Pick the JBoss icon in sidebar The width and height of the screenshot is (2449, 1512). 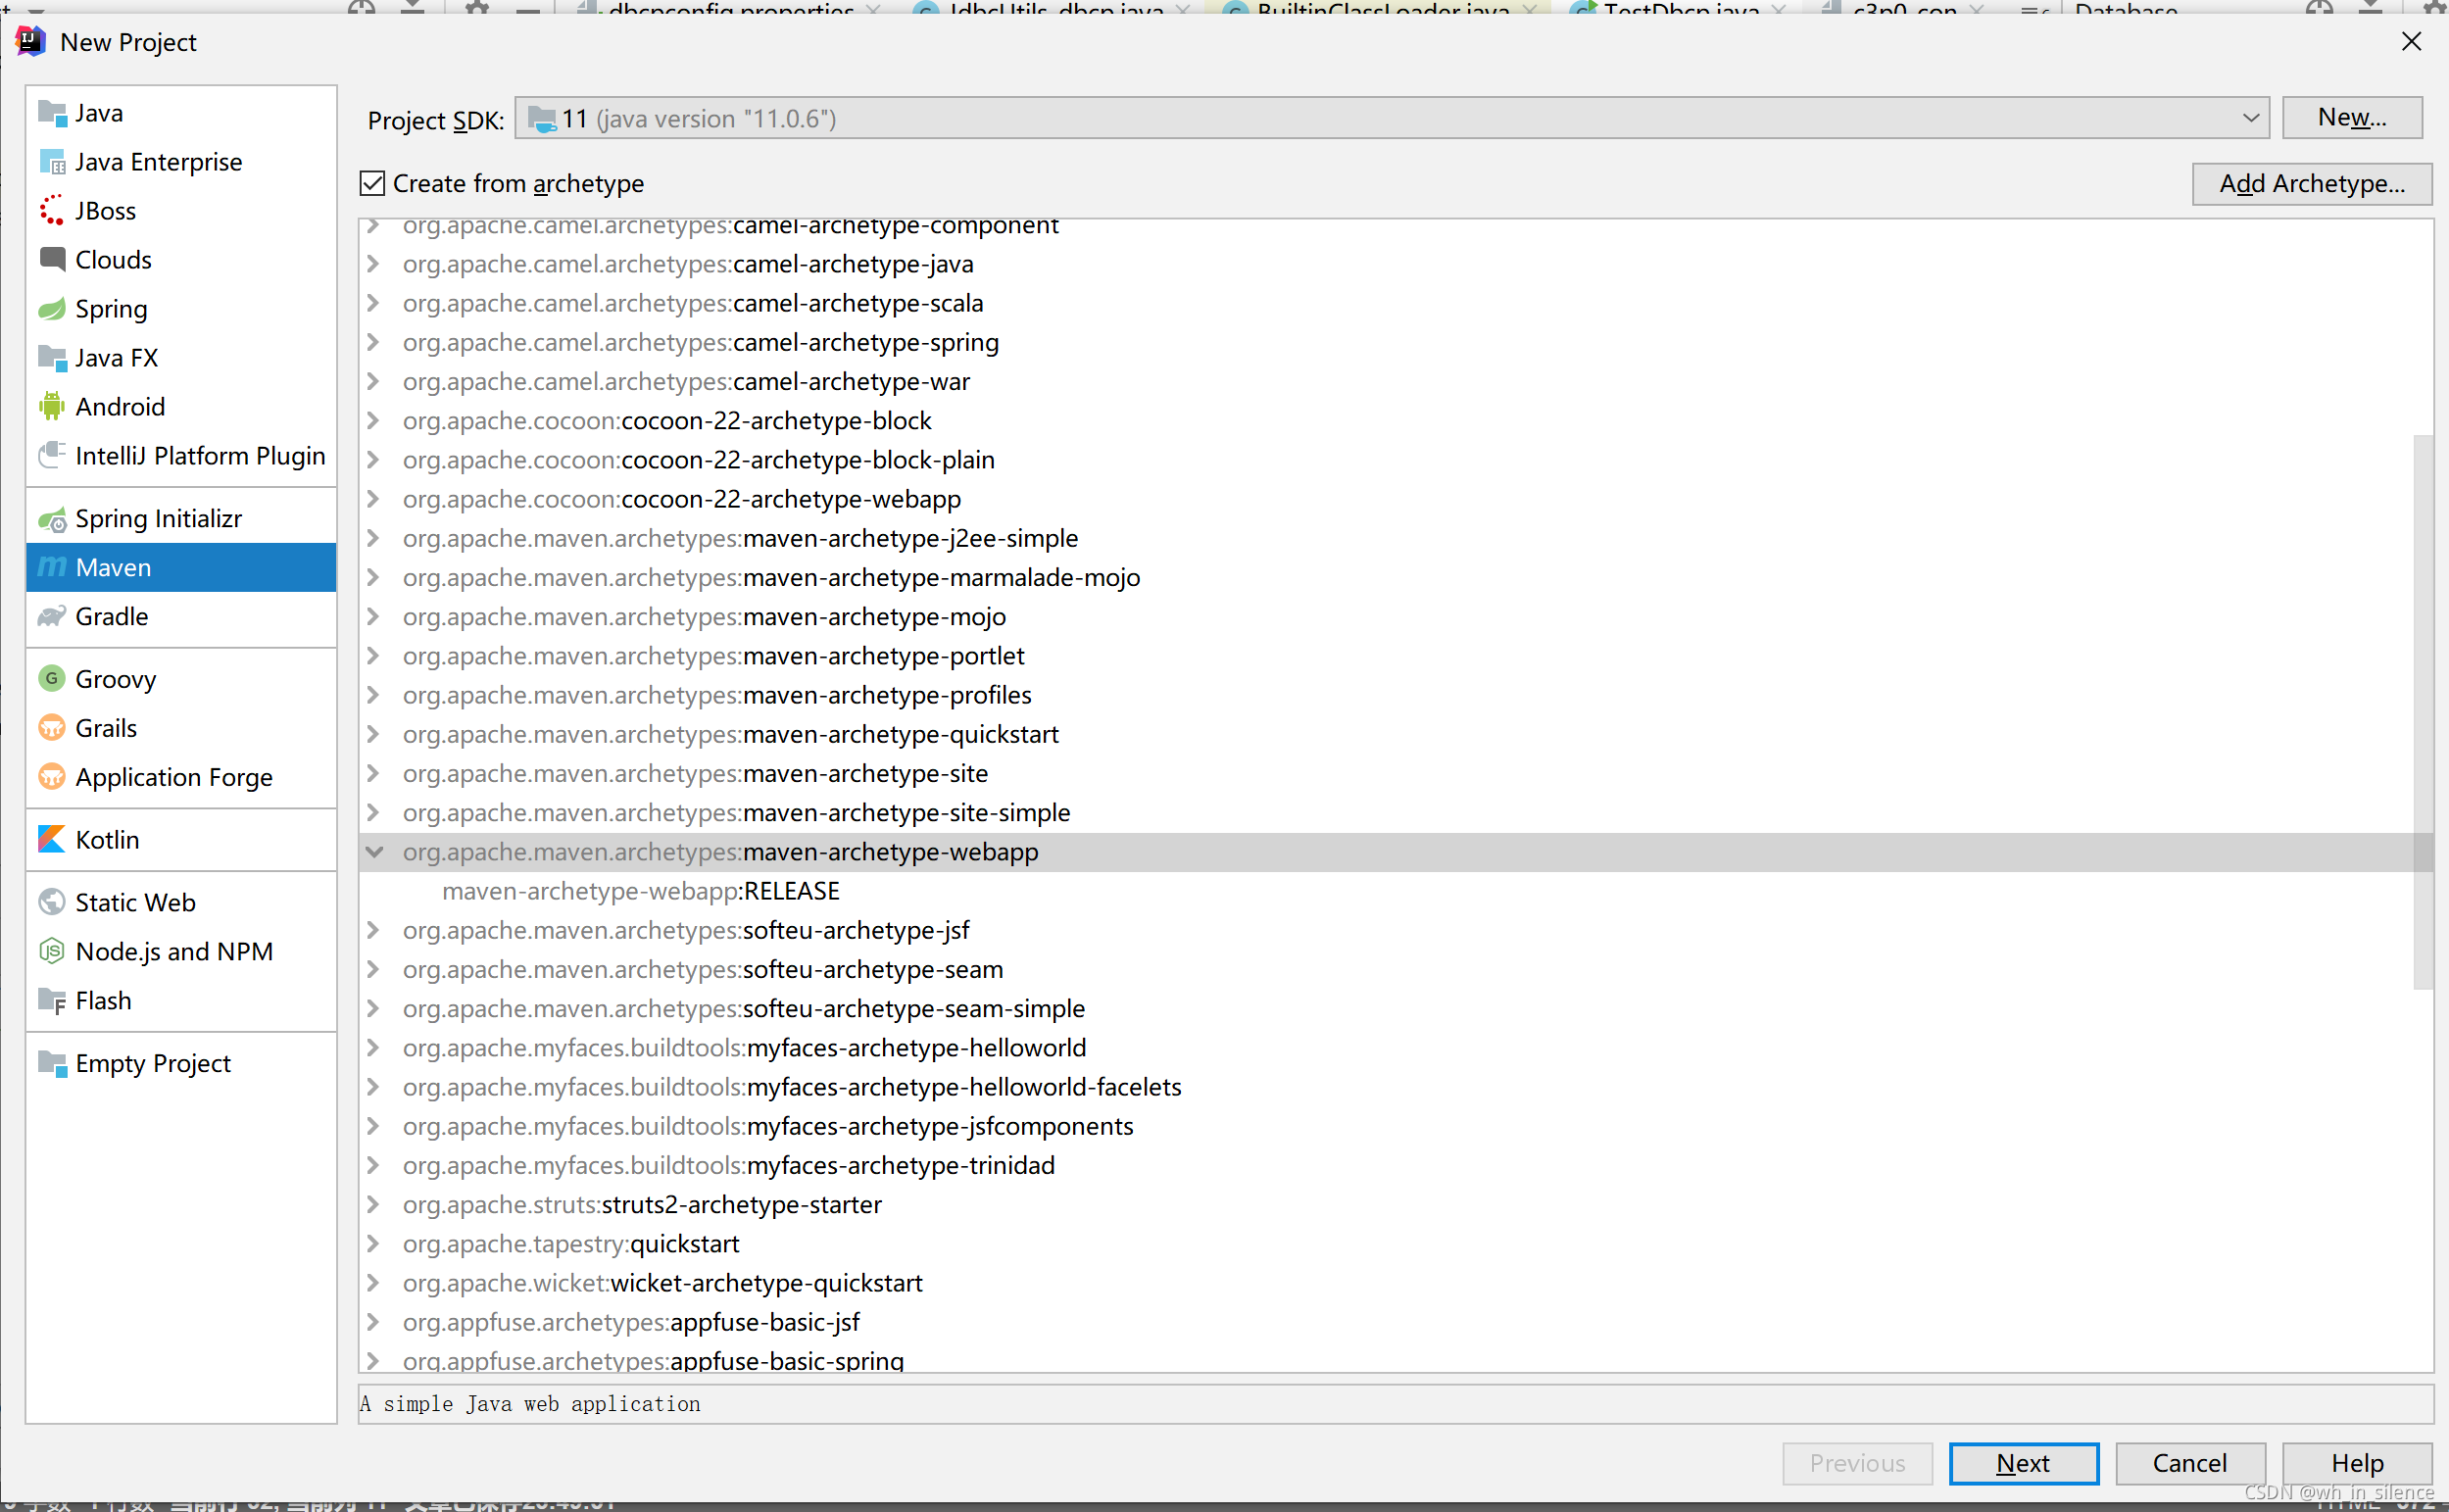[x=51, y=211]
